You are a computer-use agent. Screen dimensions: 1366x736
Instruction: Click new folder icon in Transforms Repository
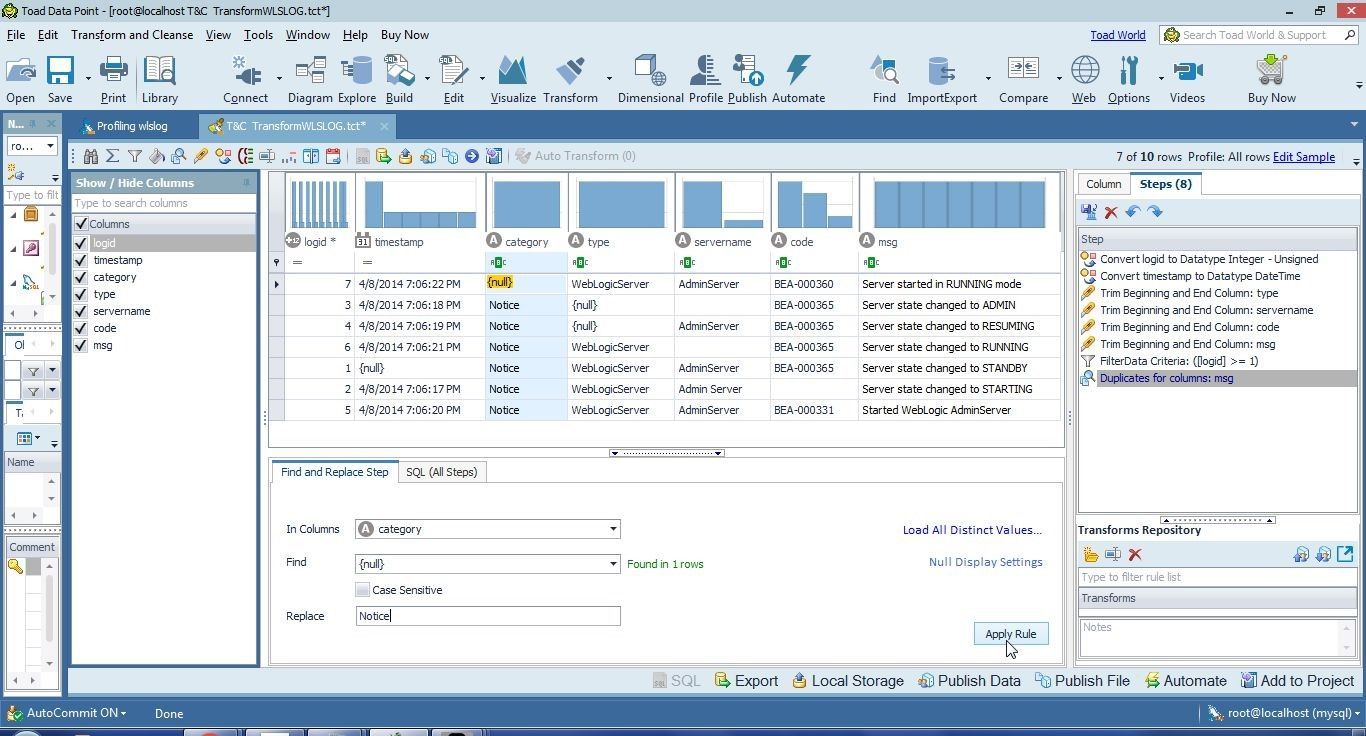click(x=1091, y=555)
